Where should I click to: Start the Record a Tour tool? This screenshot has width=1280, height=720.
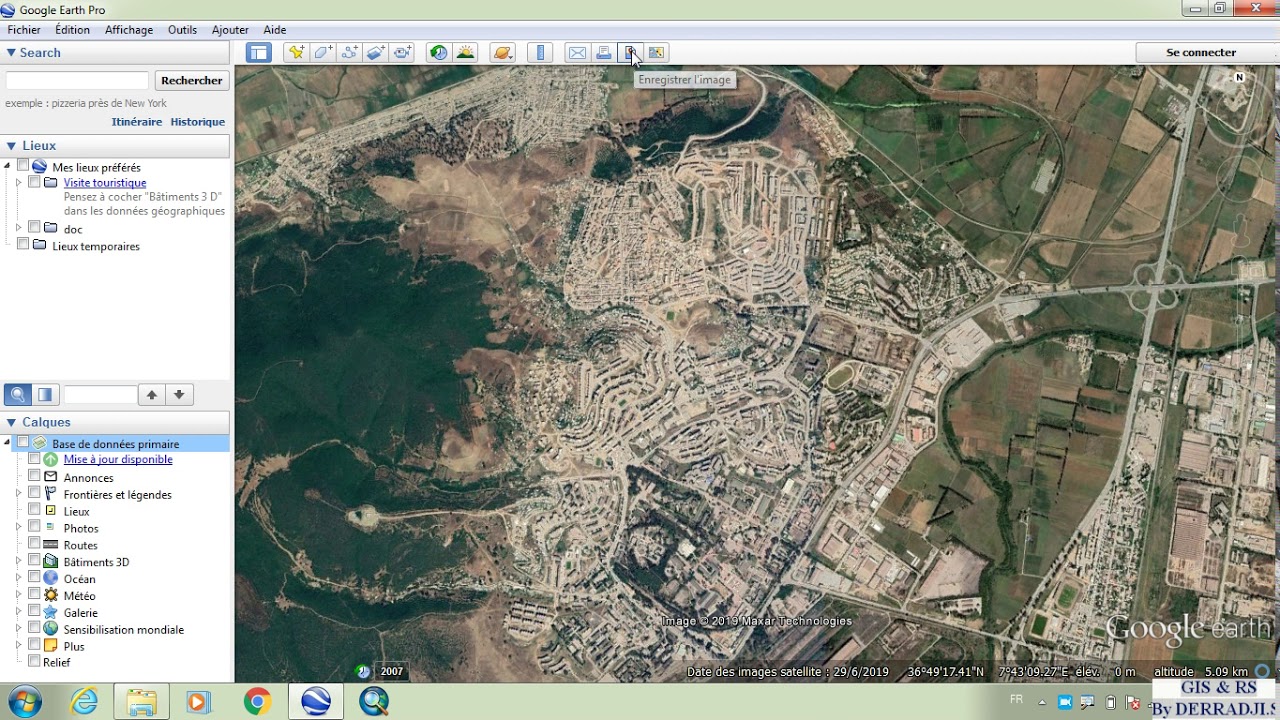pyautogui.click(x=403, y=53)
